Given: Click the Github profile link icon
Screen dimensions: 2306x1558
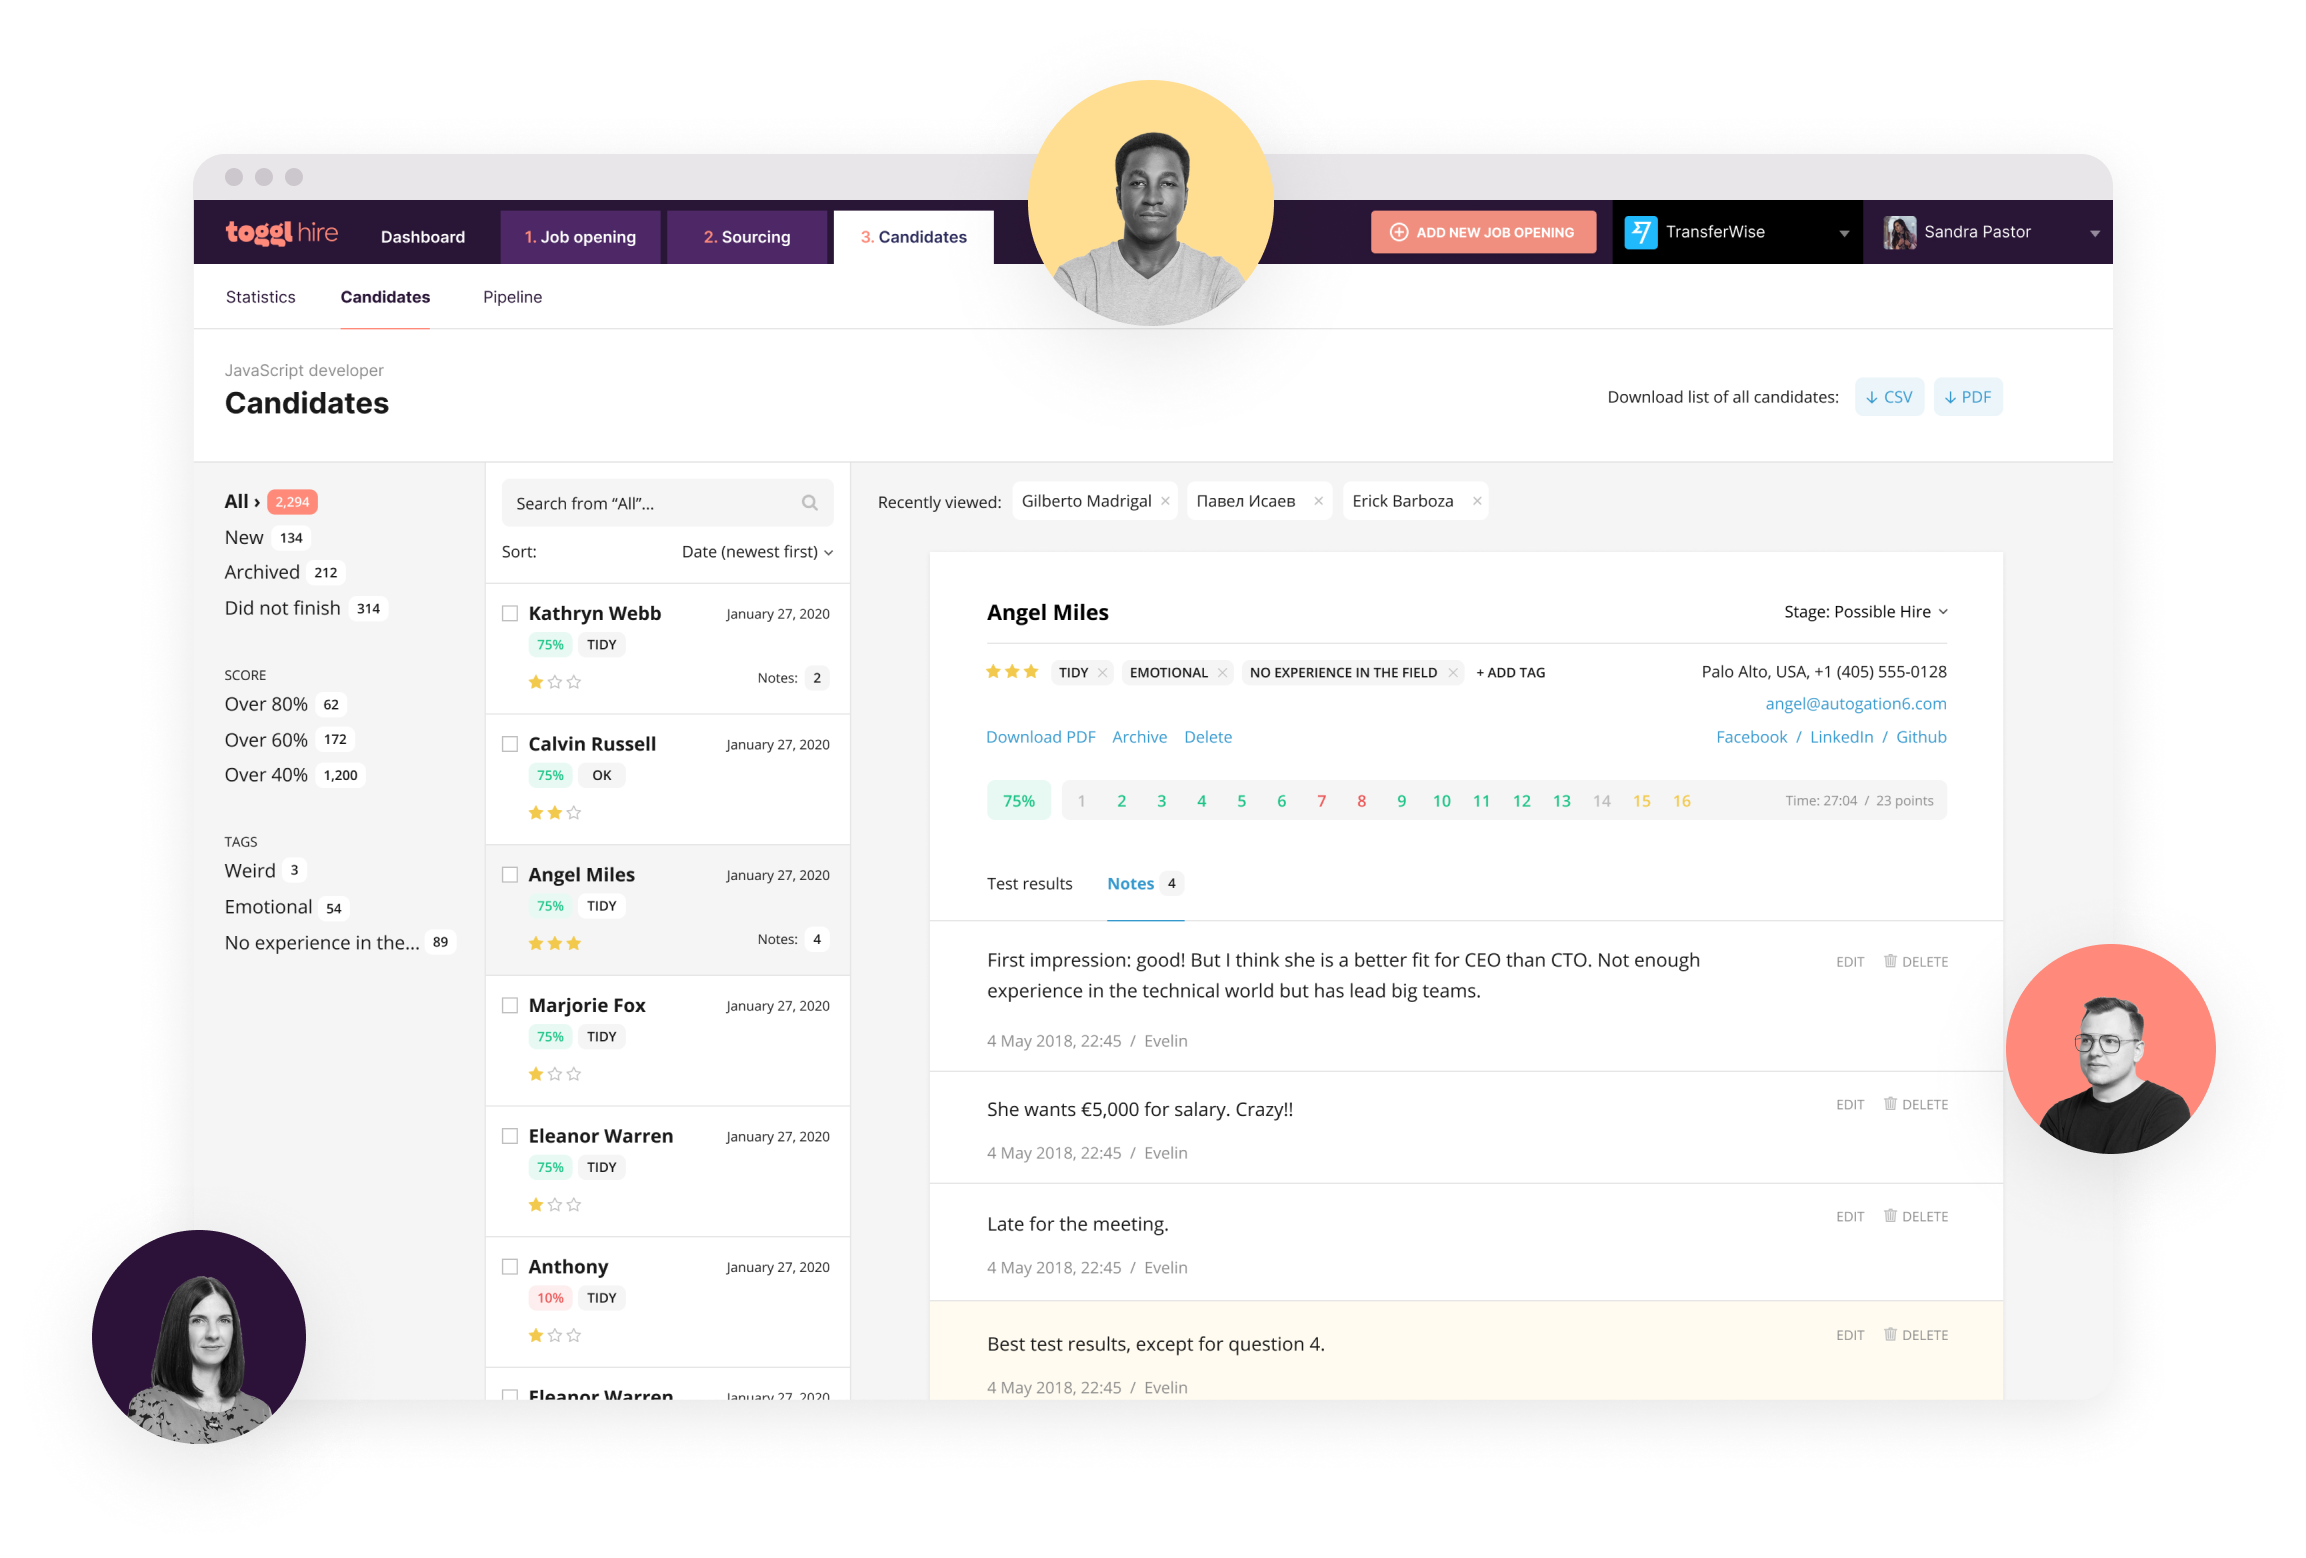Looking at the screenshot, I should click(1918, 736).
